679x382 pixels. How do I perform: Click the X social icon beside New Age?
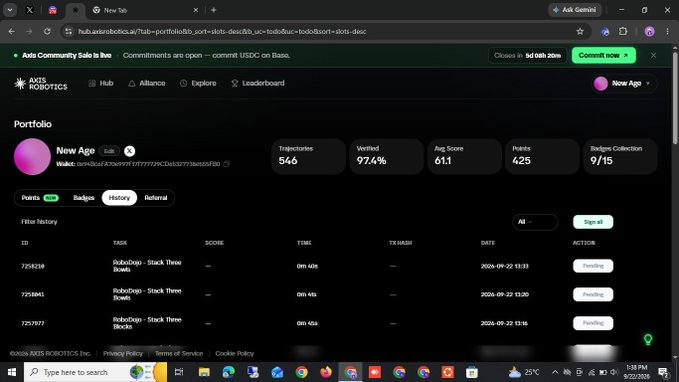point(129,151)
